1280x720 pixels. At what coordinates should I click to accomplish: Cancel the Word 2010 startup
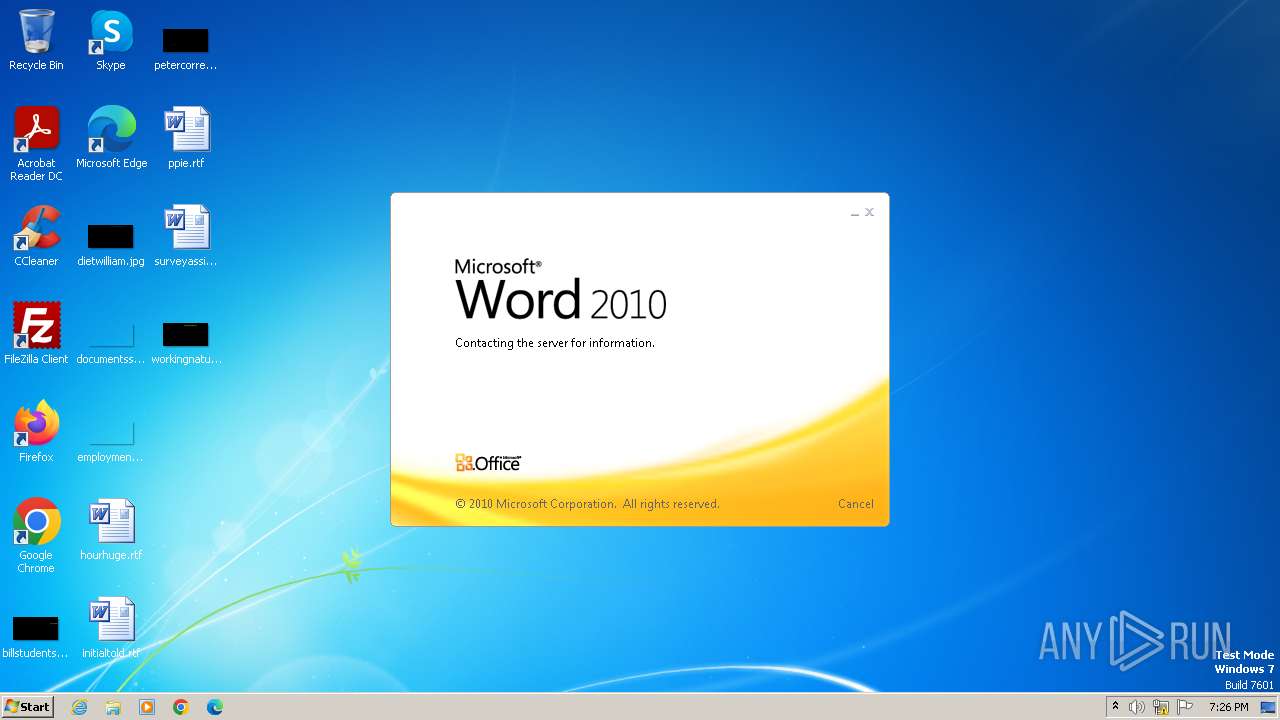[856, 504]
